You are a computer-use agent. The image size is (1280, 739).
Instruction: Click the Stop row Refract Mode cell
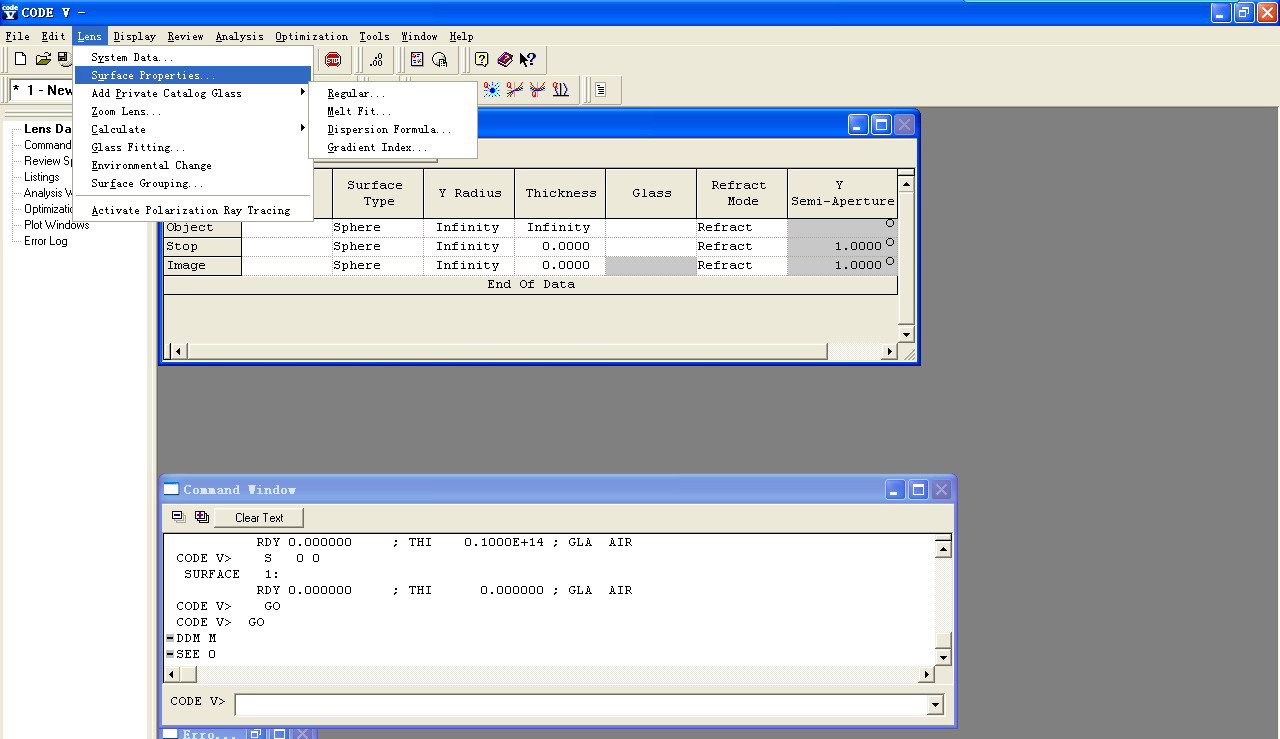click(741, 246)
